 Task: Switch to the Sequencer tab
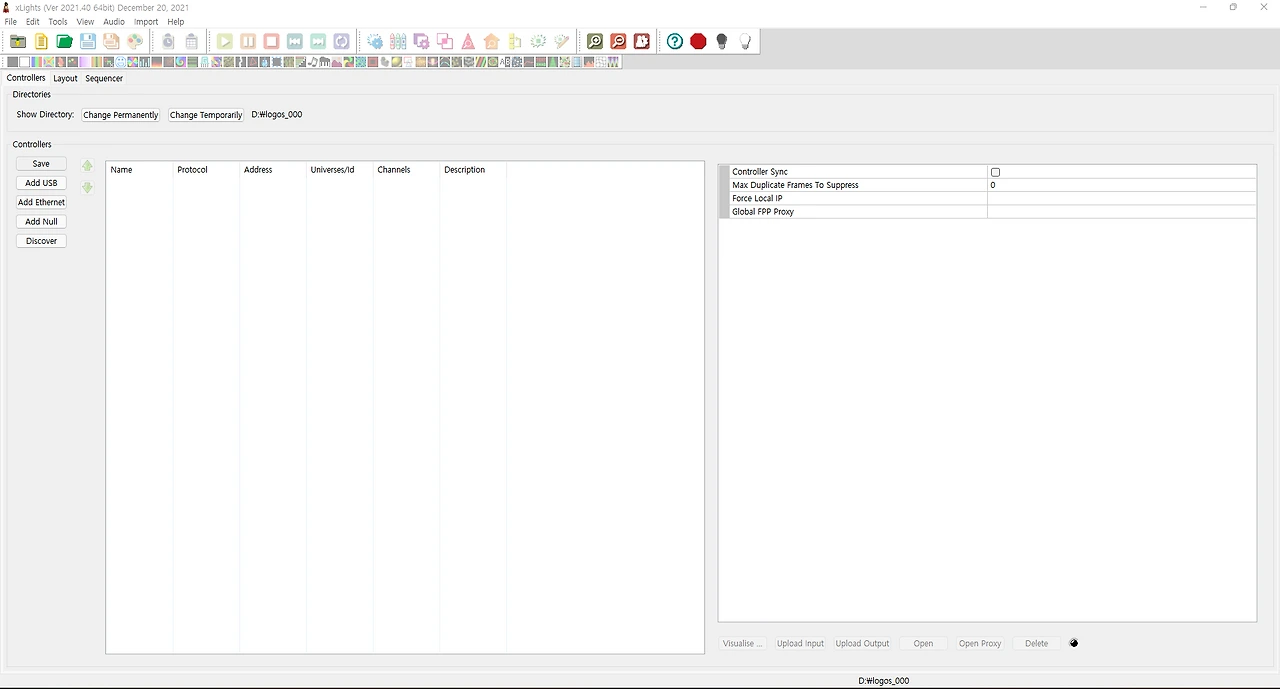pyautogui.click(x=104, y=78)
